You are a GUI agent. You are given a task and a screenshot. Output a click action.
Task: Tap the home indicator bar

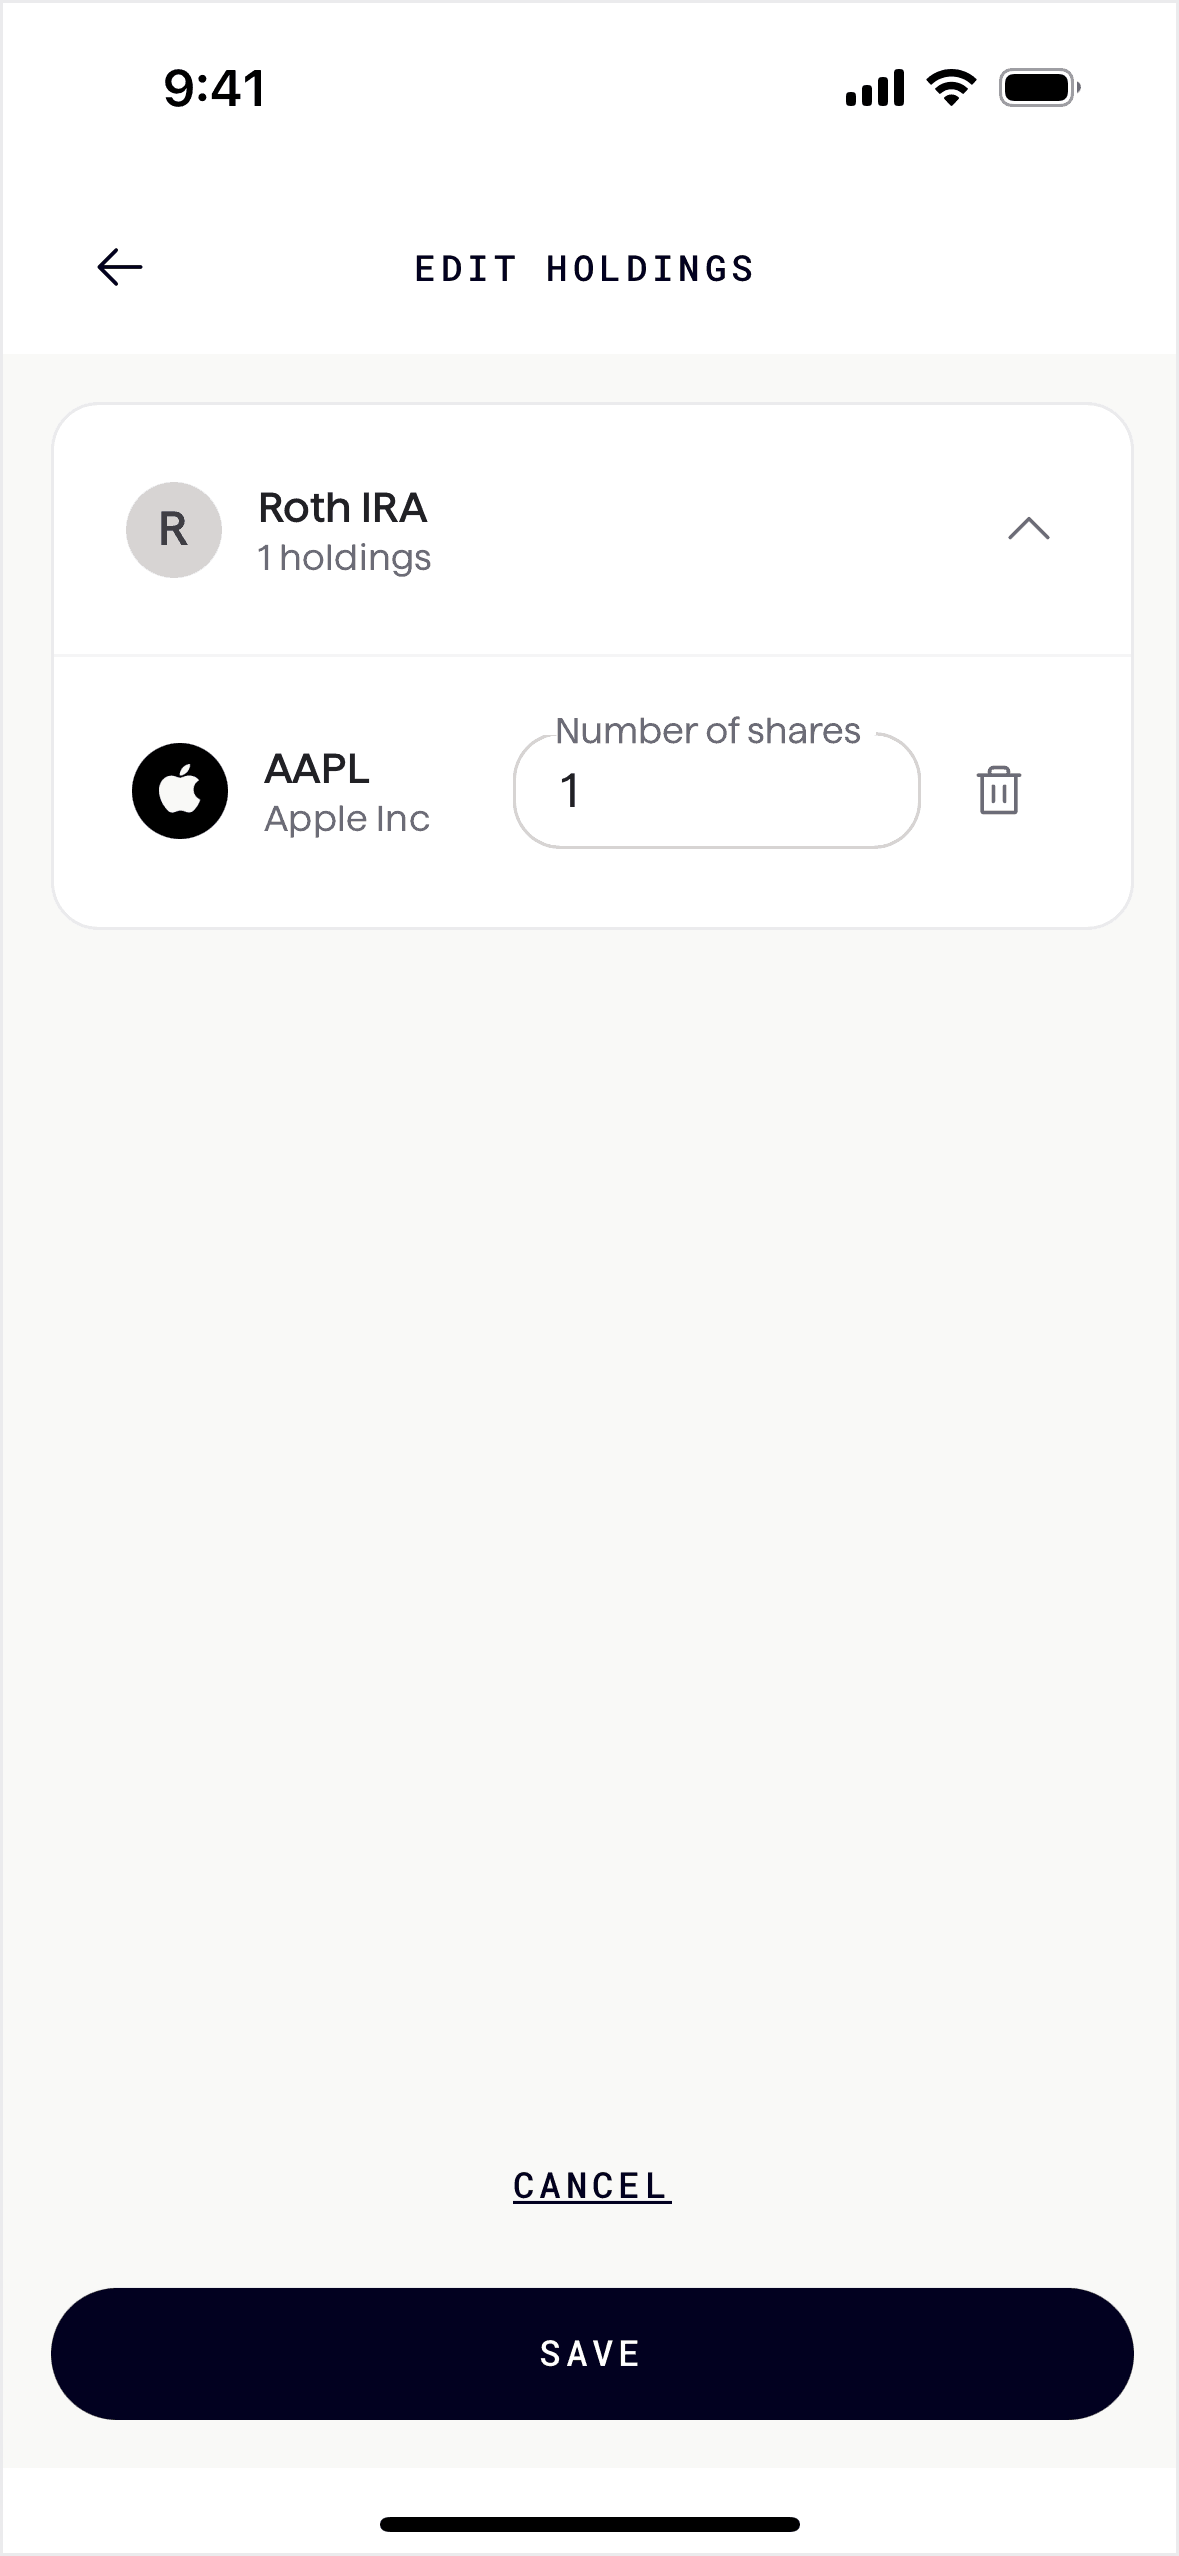(x=590, y=2524)
